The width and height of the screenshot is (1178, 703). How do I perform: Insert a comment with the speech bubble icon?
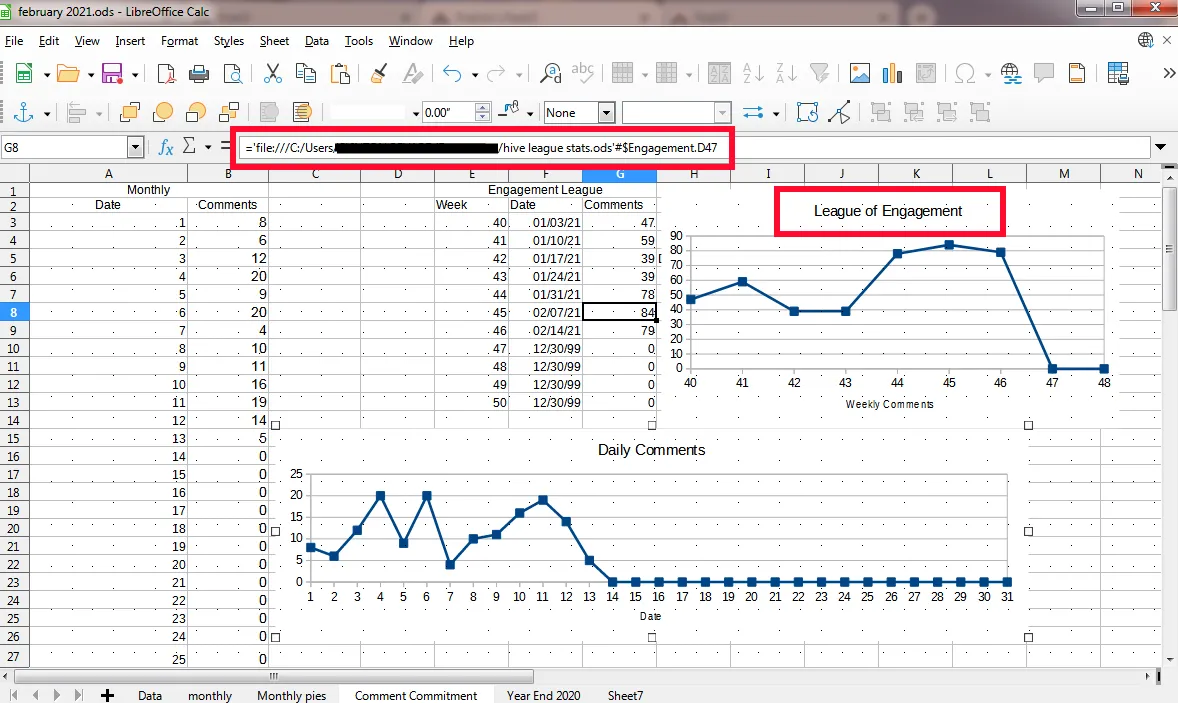1044,73
